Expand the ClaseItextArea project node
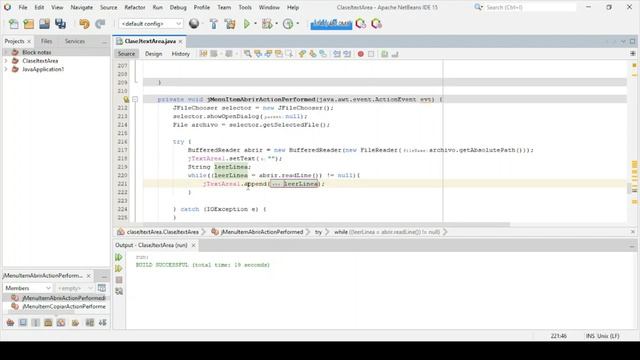Image resolution: width=640 pixels, height=360 pixels. 6,61
